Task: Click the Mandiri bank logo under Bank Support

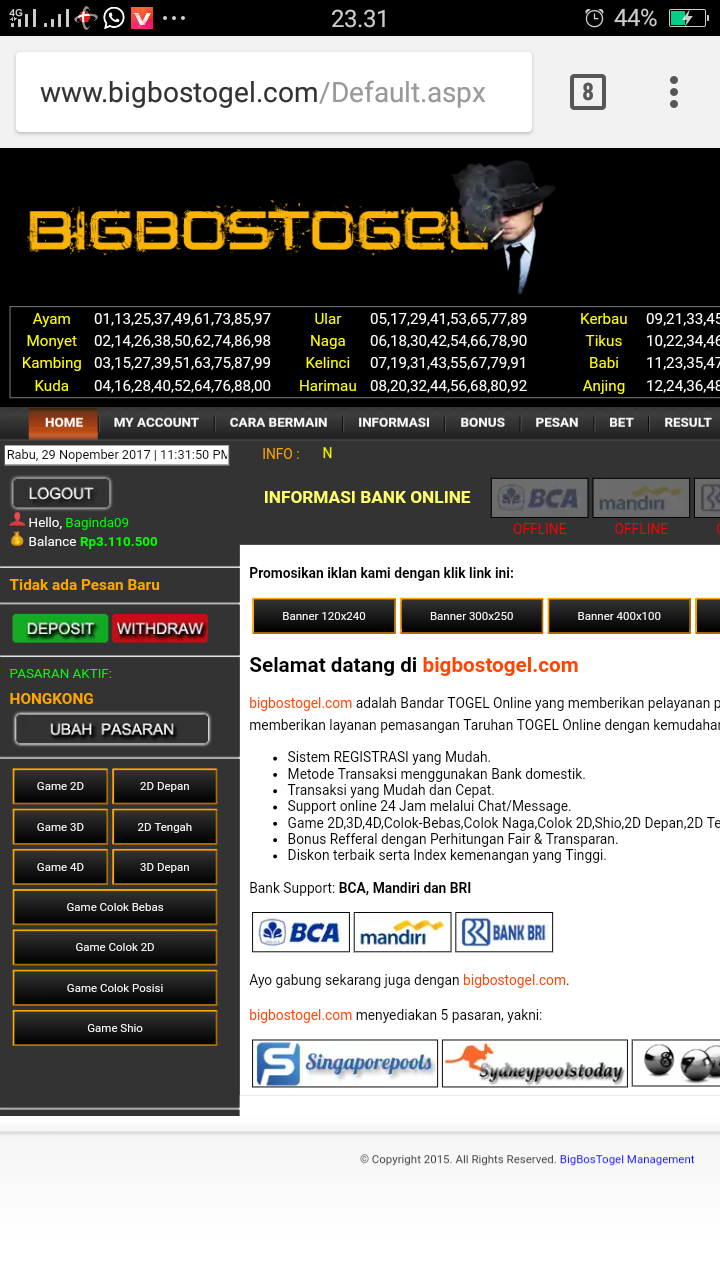Action: coord(402,932)
